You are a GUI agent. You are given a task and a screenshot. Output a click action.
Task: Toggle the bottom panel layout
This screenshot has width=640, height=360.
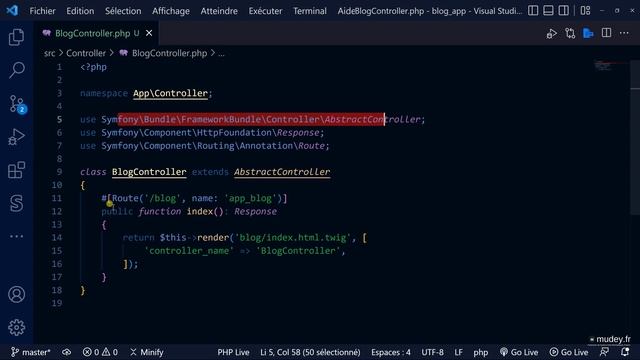click(548, 11)
